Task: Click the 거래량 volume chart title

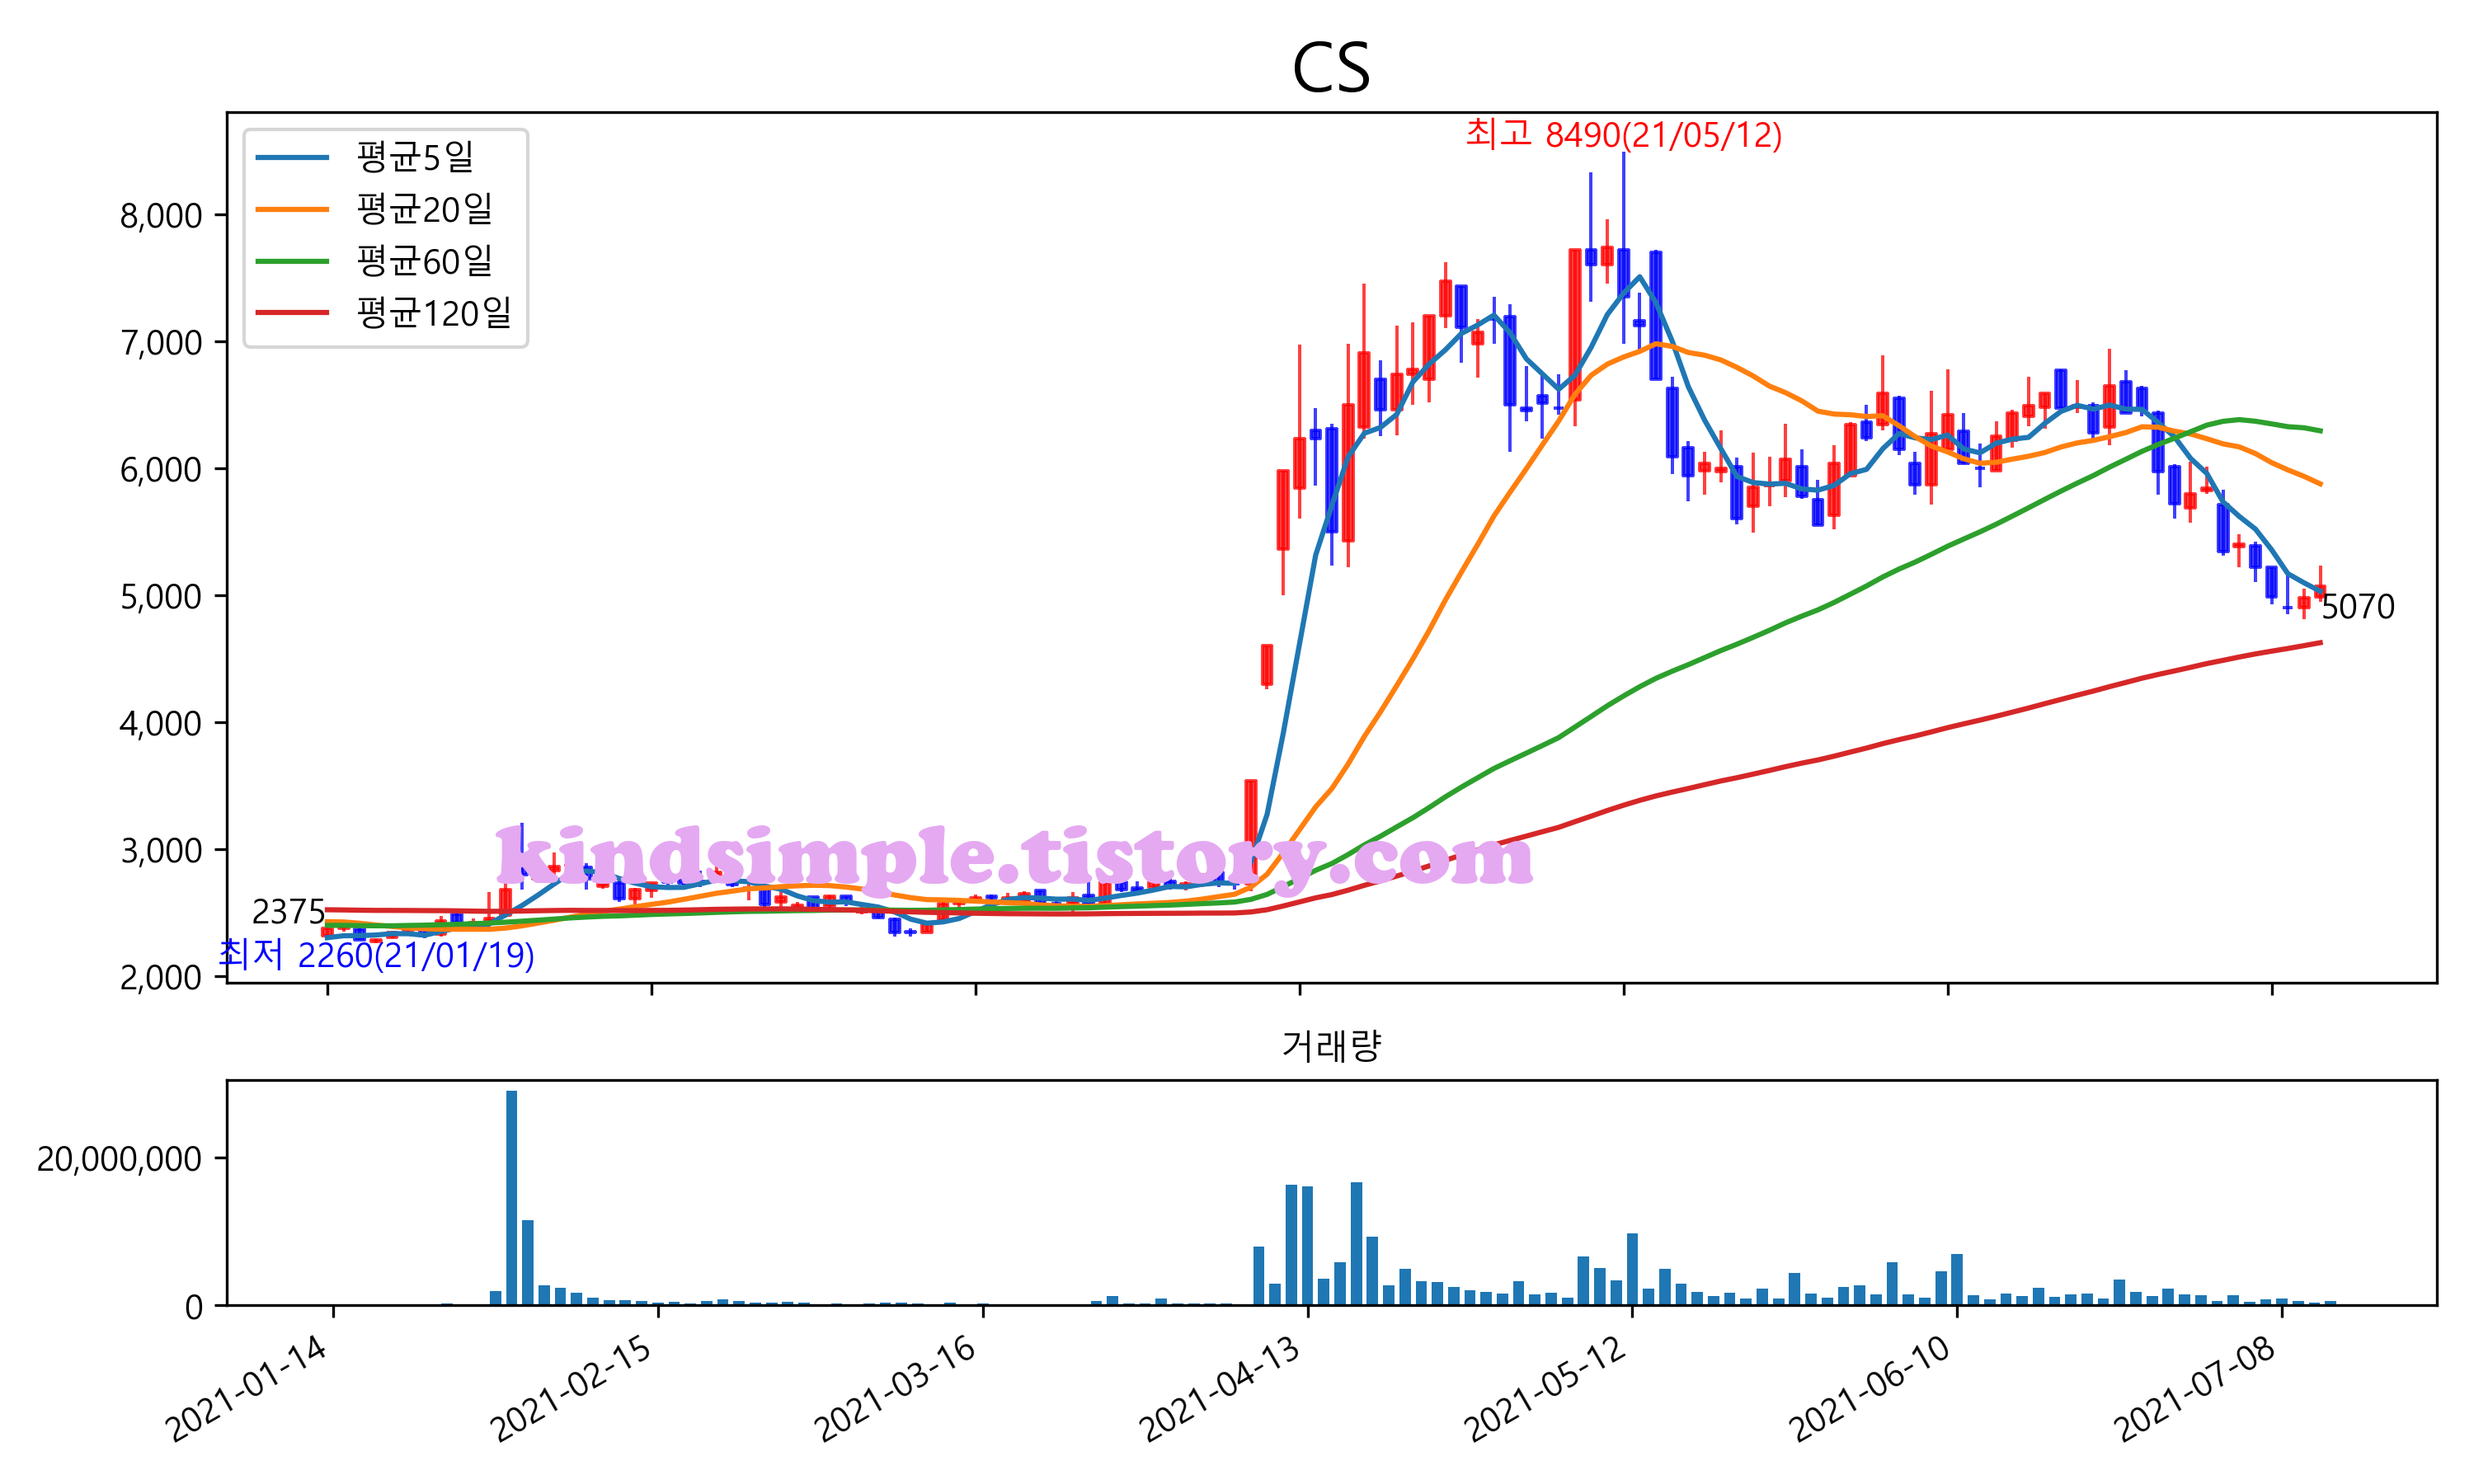Action: coord(1331,1046)
